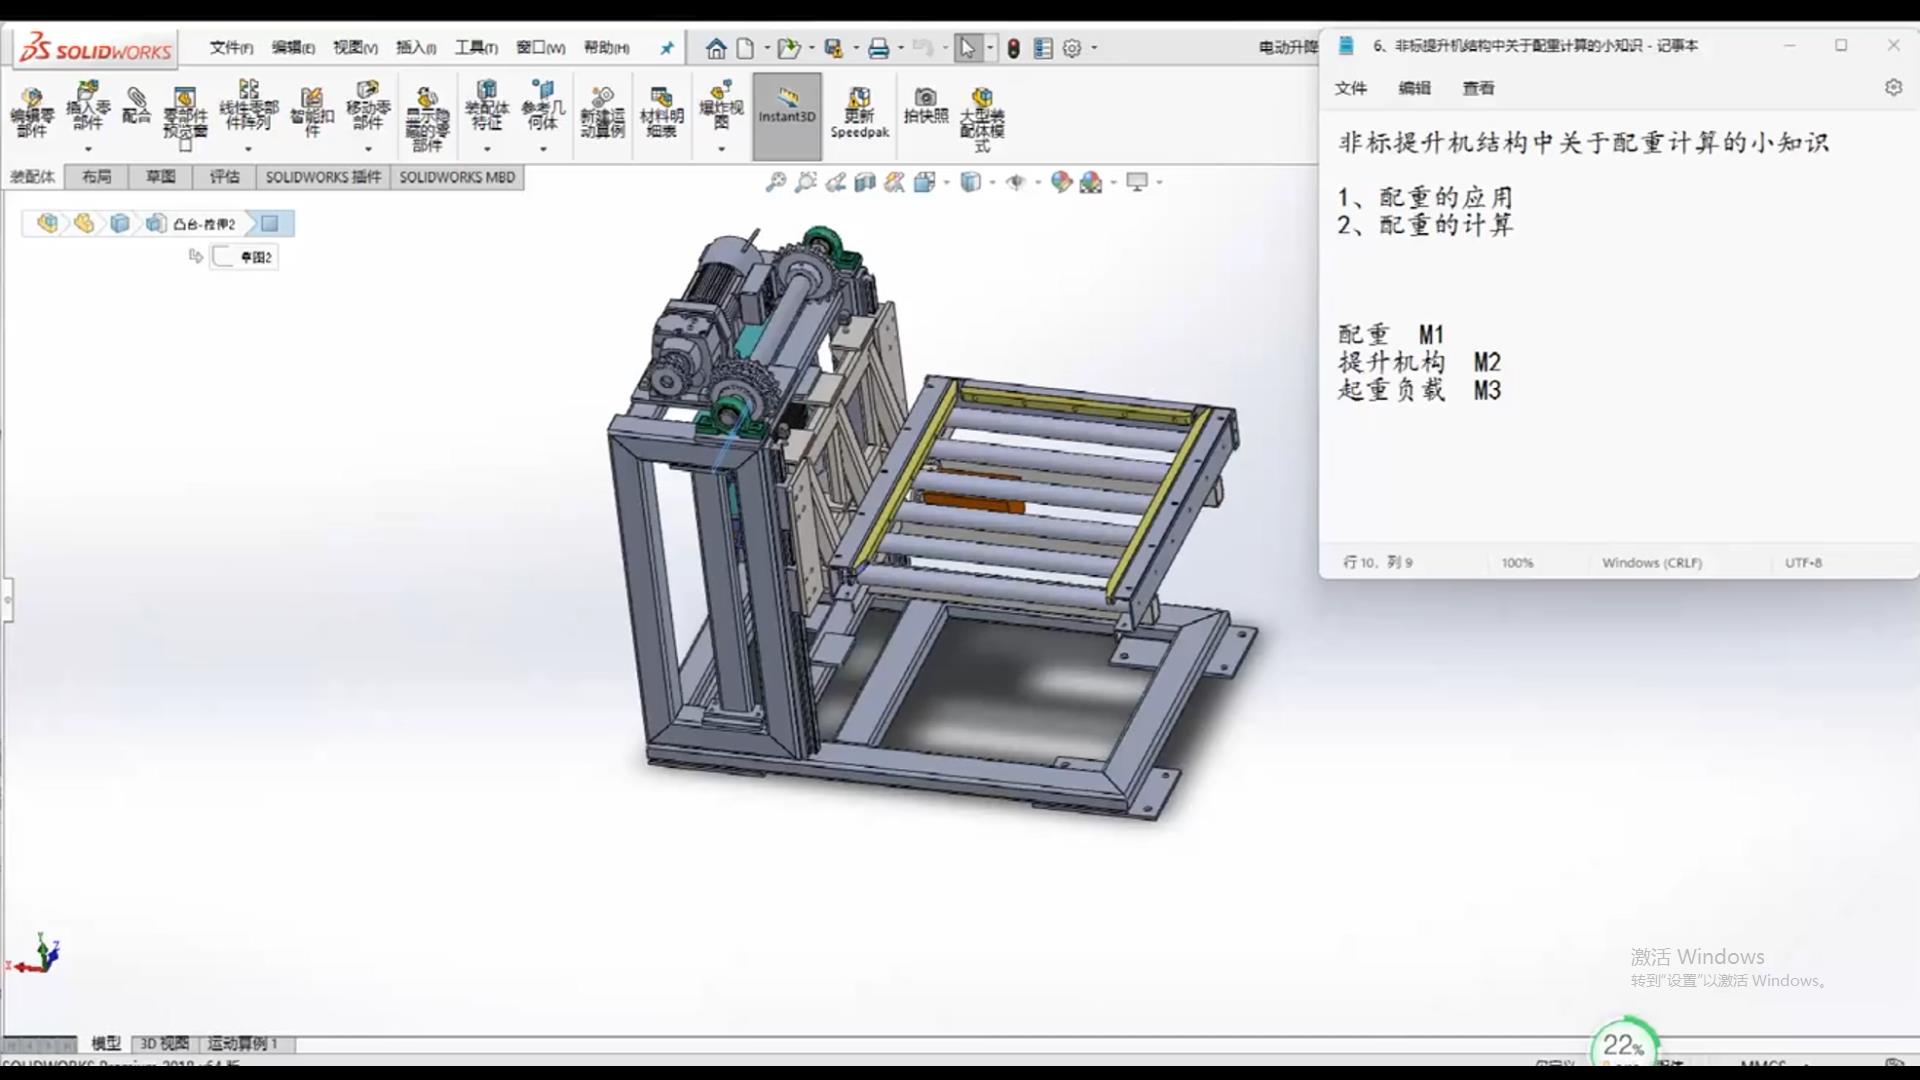The height and width of the screenshot is (1080, 1920).
Task: Click the New document icon
Action: pos(746,48)
